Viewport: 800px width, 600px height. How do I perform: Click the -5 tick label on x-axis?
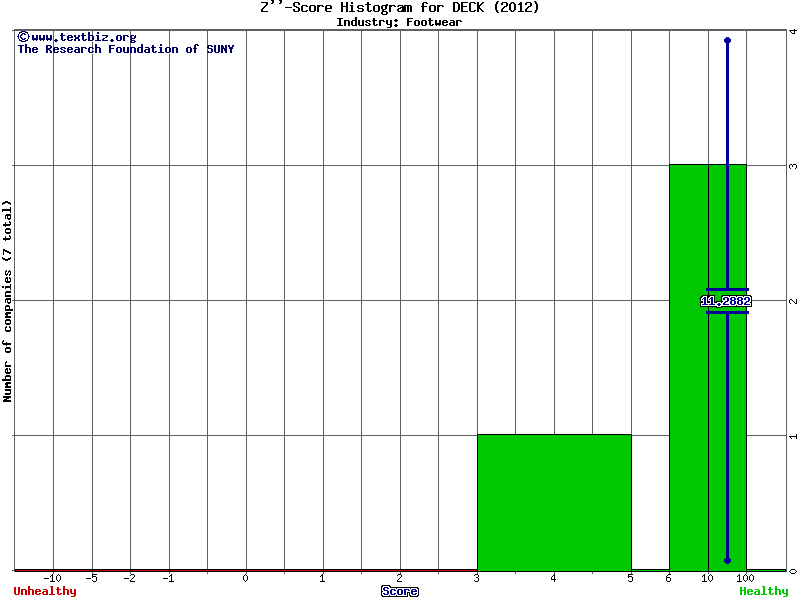coord(91,578)
